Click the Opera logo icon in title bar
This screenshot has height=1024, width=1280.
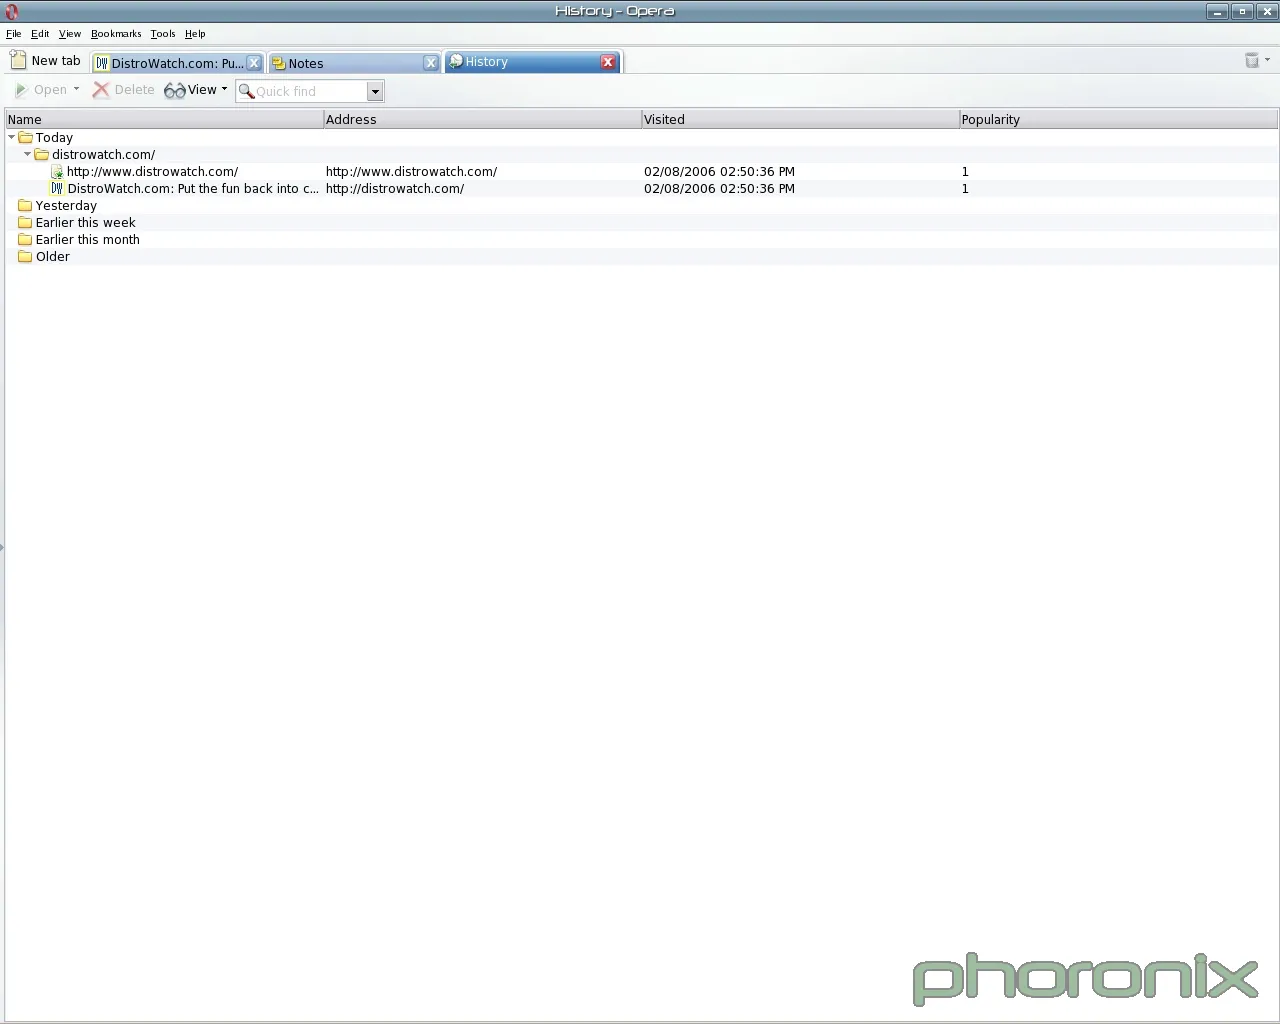pyautogui.click(x=12, y=12)
